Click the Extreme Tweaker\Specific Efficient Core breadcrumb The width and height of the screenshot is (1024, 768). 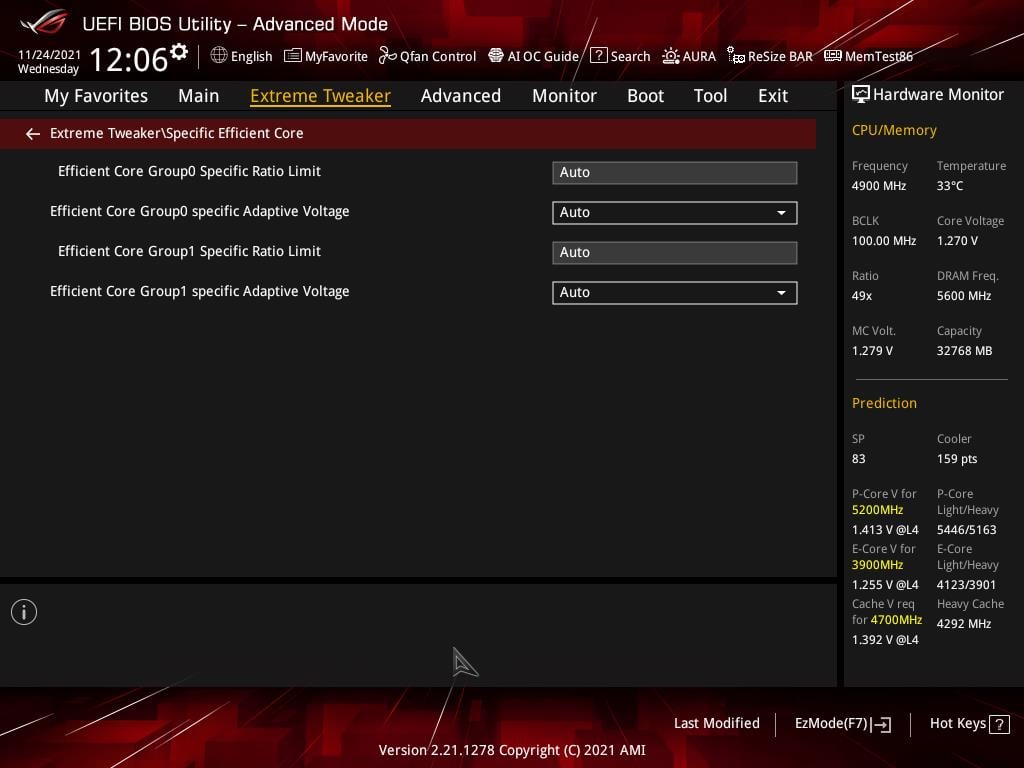pyautogui.click(x=176, y=133)
